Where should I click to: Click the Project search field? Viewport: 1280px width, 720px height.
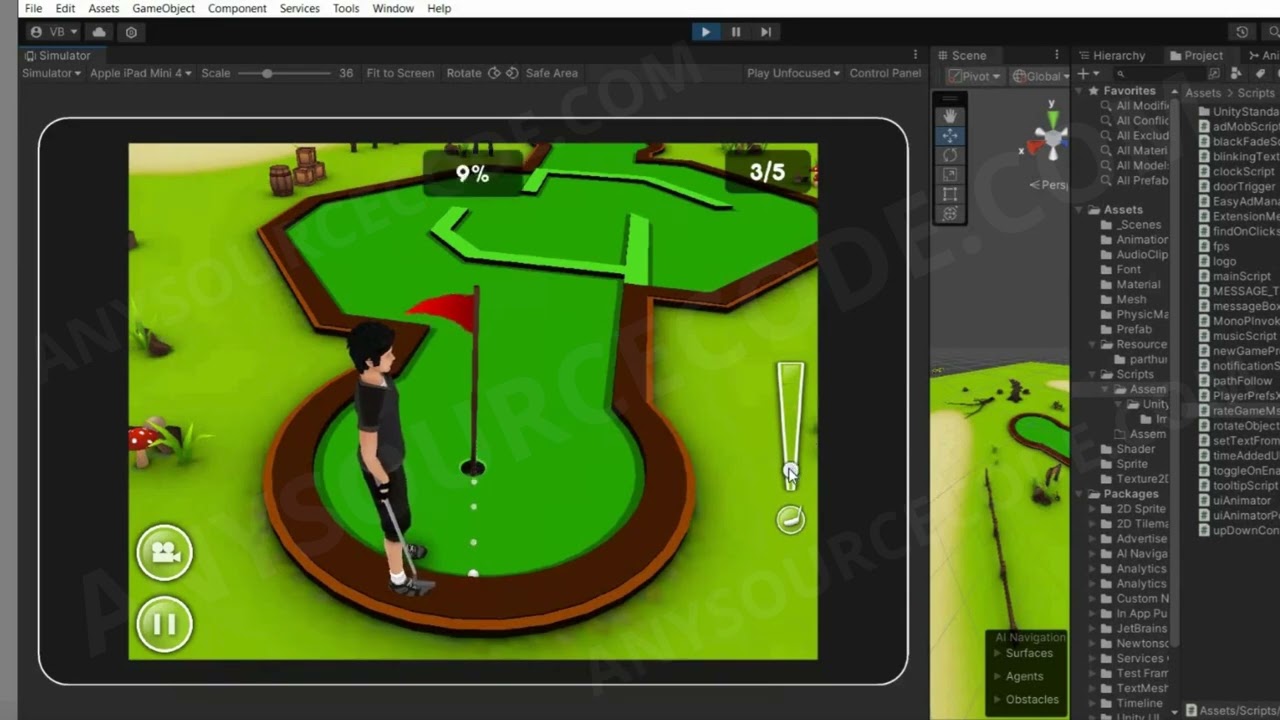(x=1160, y=73)
